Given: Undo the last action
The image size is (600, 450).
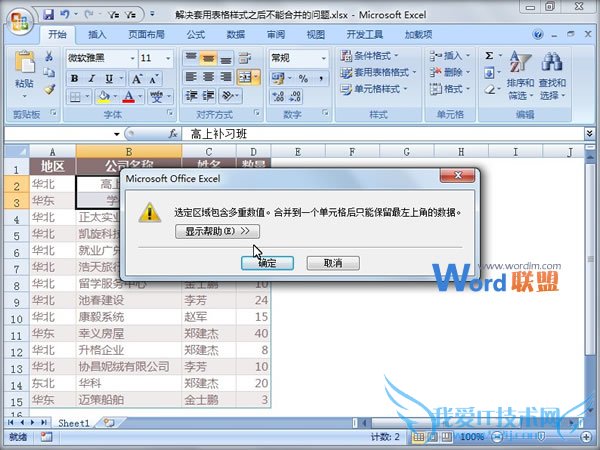Looking at the screenshot, I should point(65,15).
